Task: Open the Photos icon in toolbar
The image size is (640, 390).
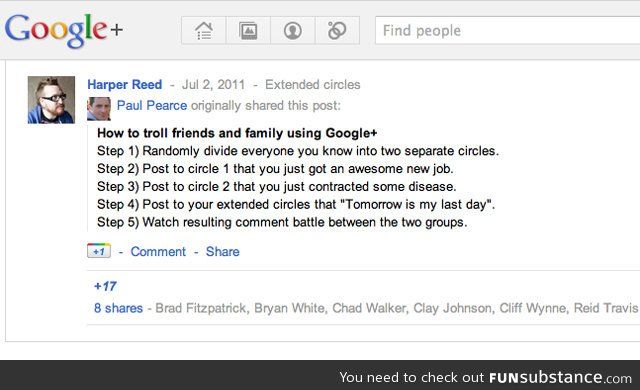Action: [x=248, y=31]
